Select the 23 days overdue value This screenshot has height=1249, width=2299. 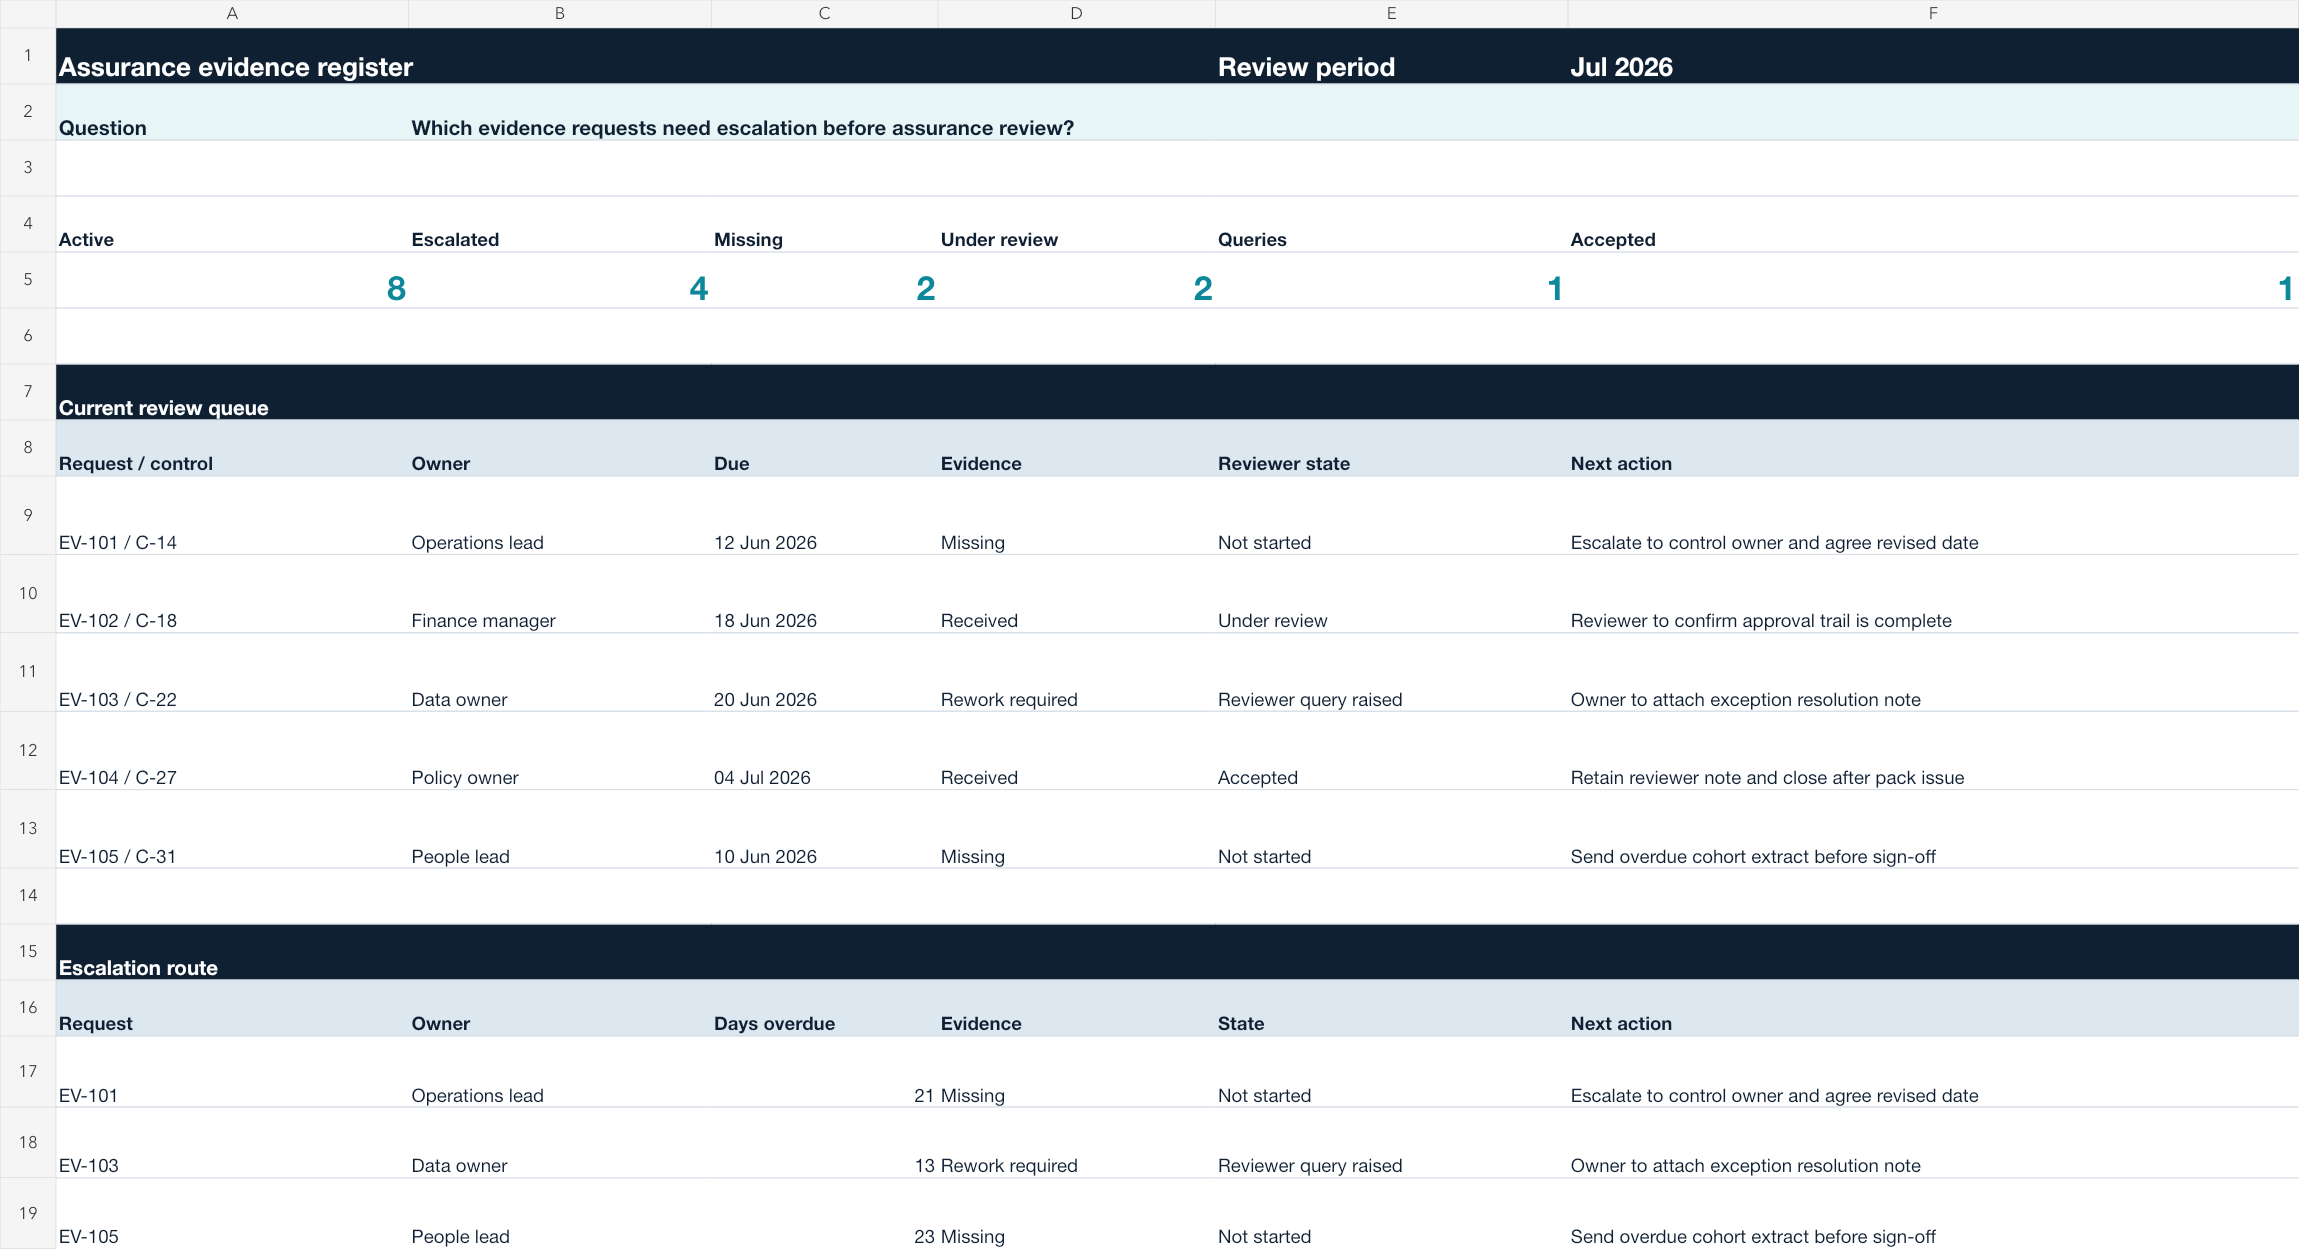tap(824, 1213)
